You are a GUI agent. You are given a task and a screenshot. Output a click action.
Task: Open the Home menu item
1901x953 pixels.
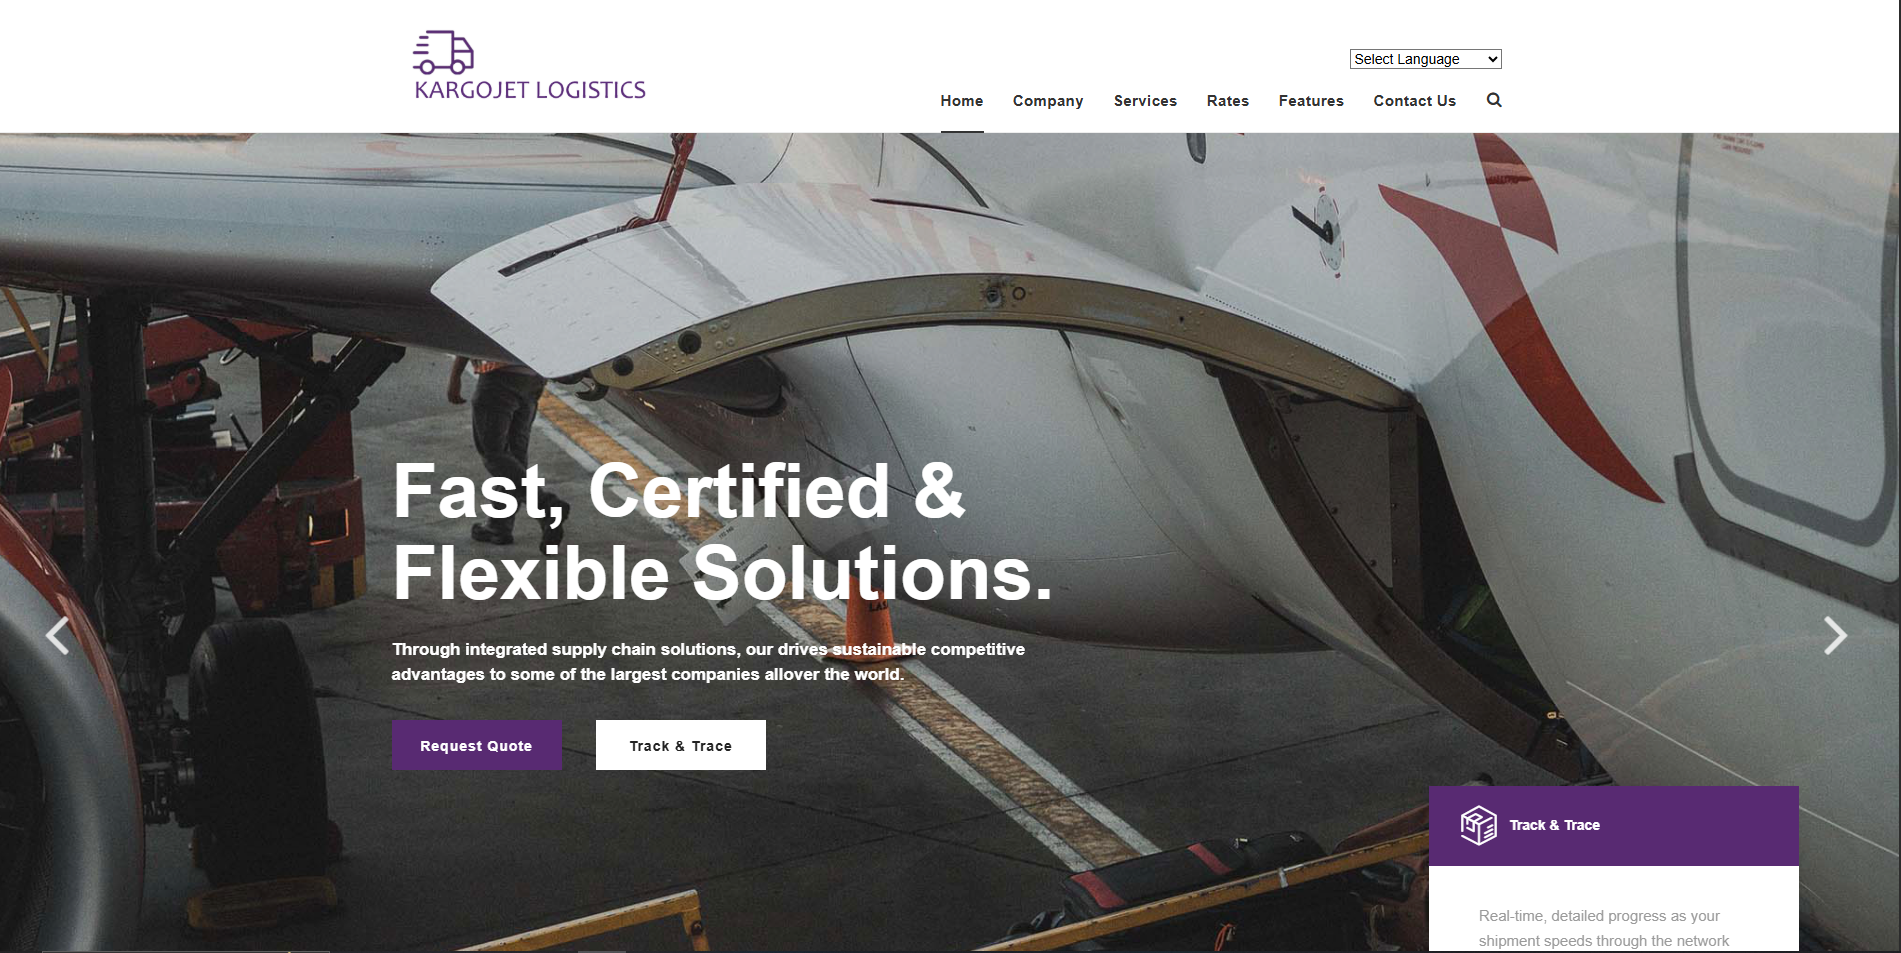(x=962, y=101)
